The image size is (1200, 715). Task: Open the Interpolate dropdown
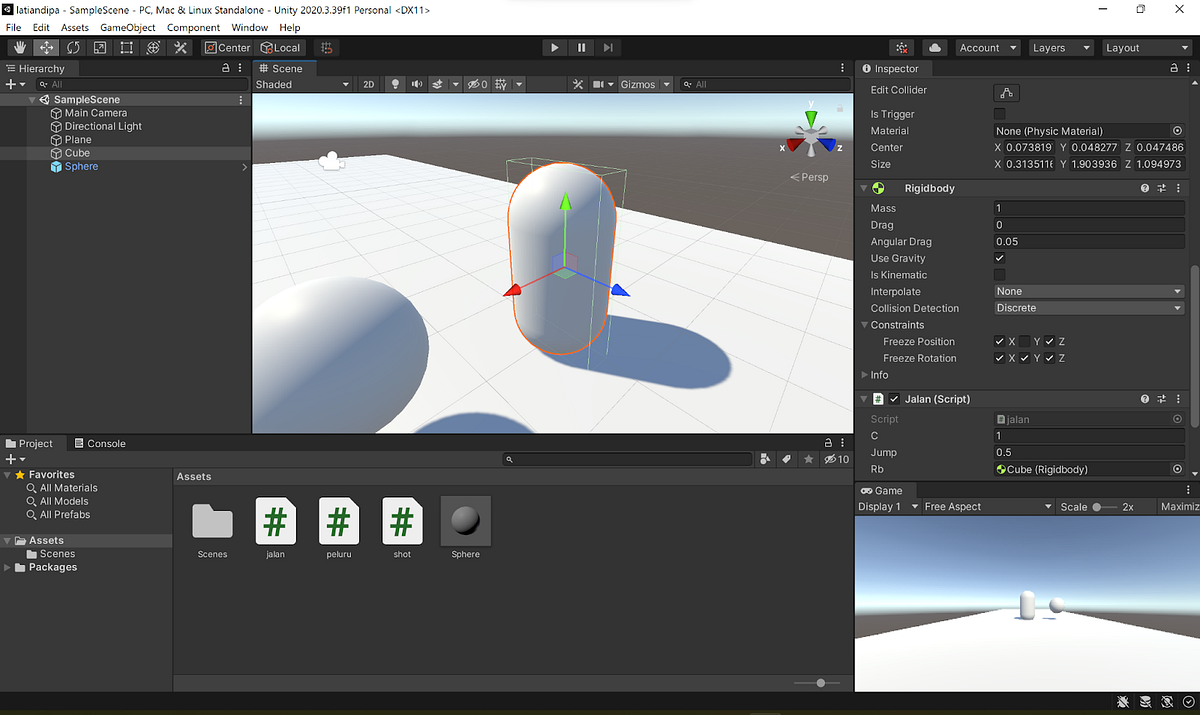[x=1088, y=291]
